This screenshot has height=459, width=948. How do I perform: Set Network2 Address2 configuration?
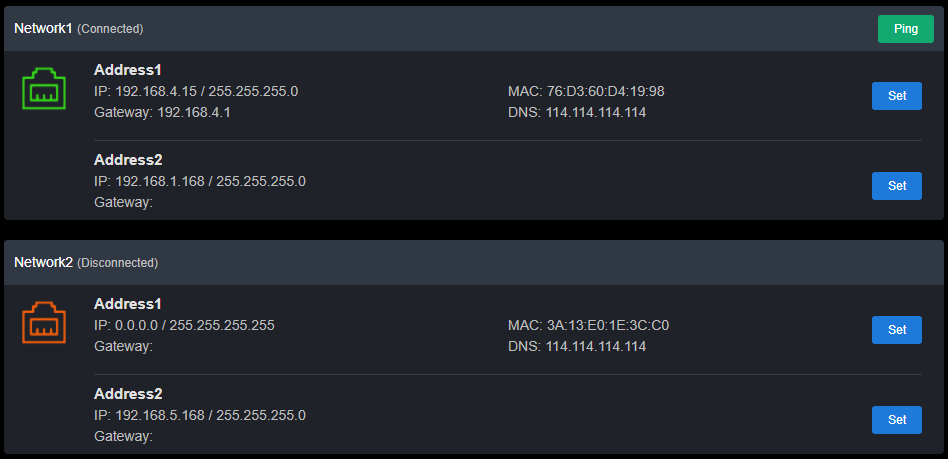[x=897, y=420]
